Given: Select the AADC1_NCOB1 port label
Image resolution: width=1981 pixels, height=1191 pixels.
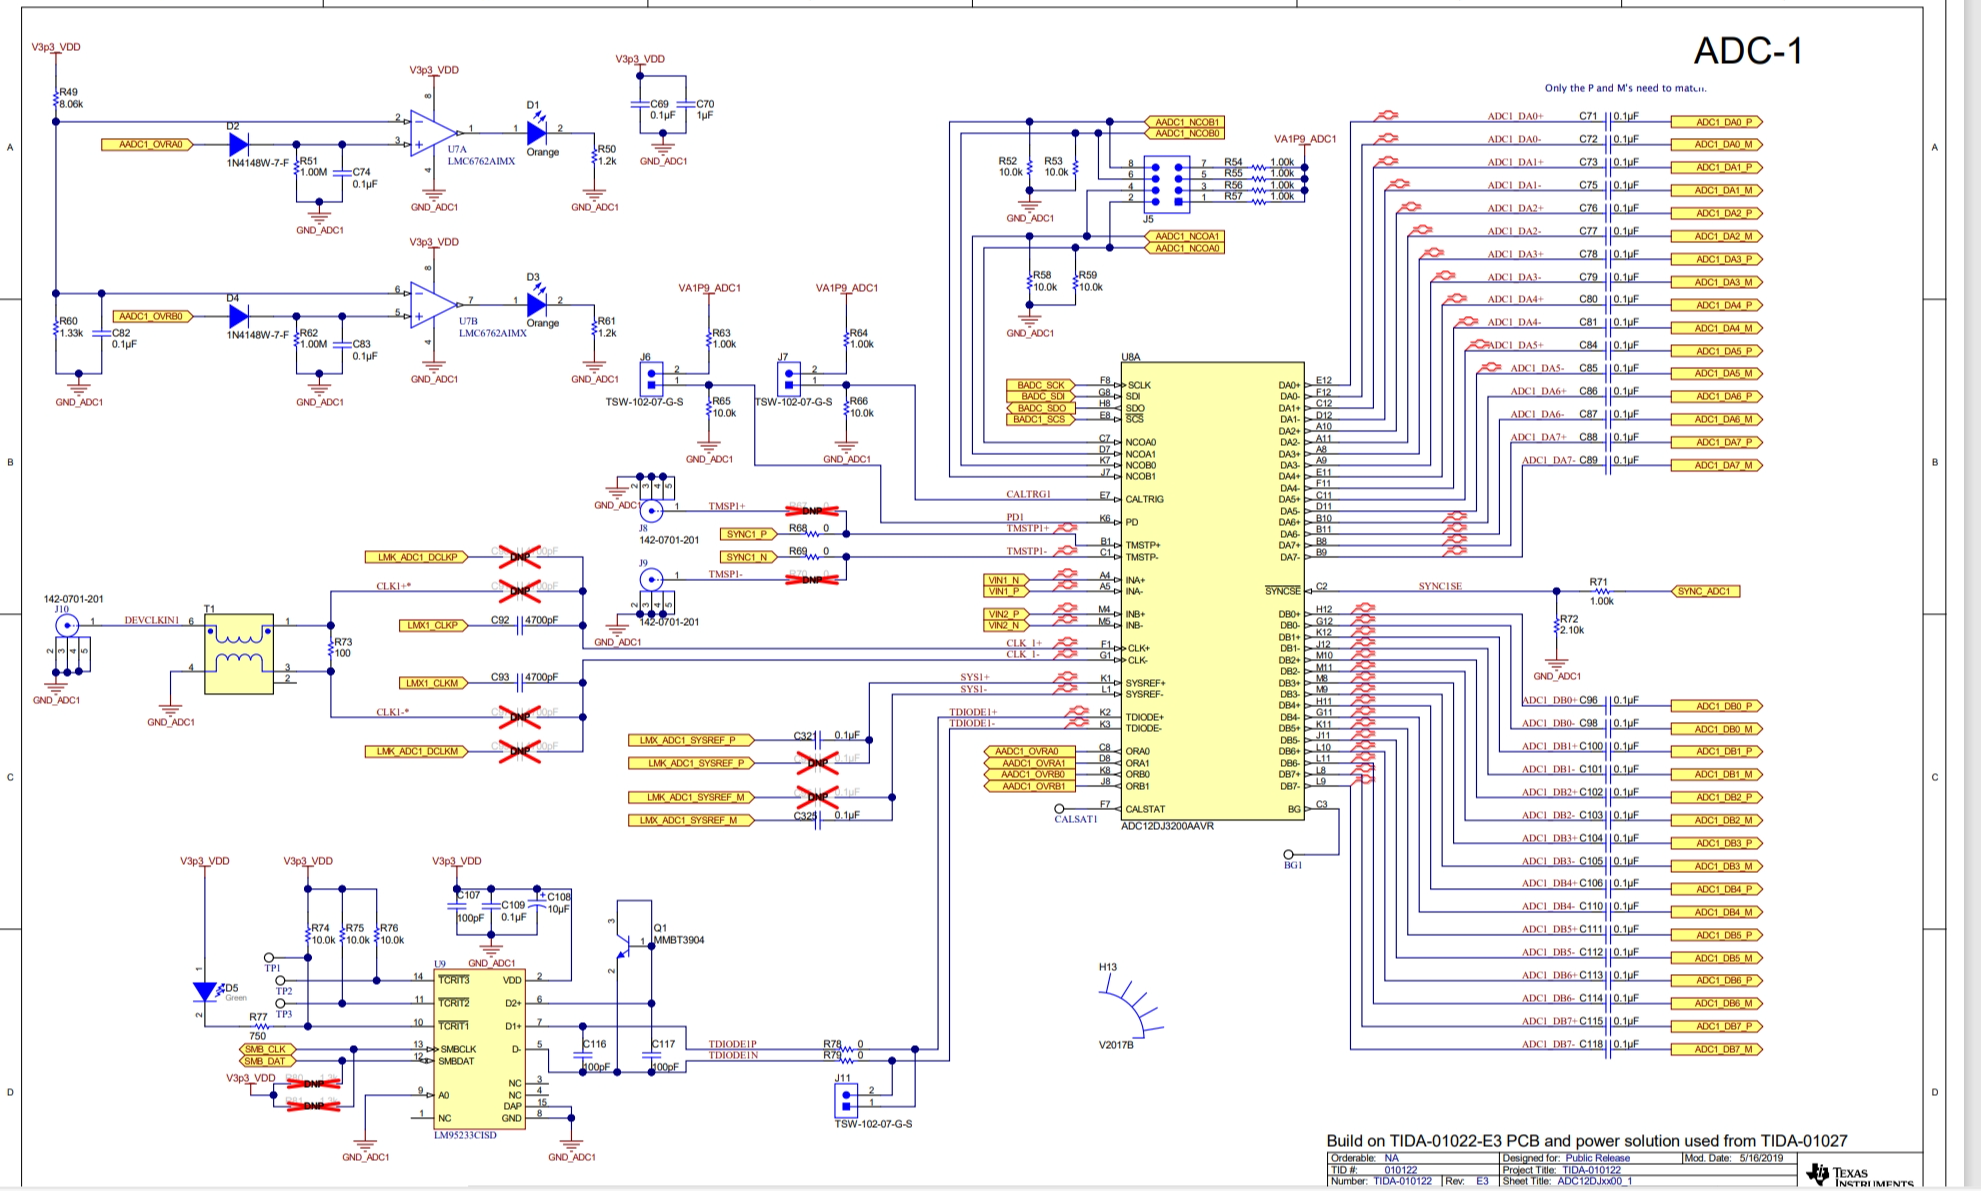Looking at the screenshot, I should 1185,122.
